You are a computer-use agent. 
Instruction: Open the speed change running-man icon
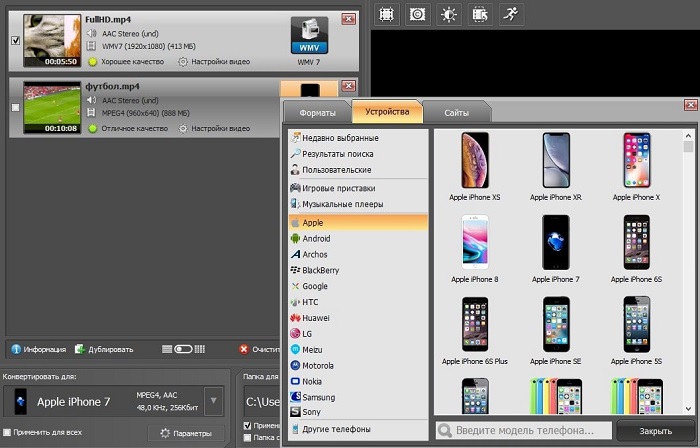(x=511, y=14)
